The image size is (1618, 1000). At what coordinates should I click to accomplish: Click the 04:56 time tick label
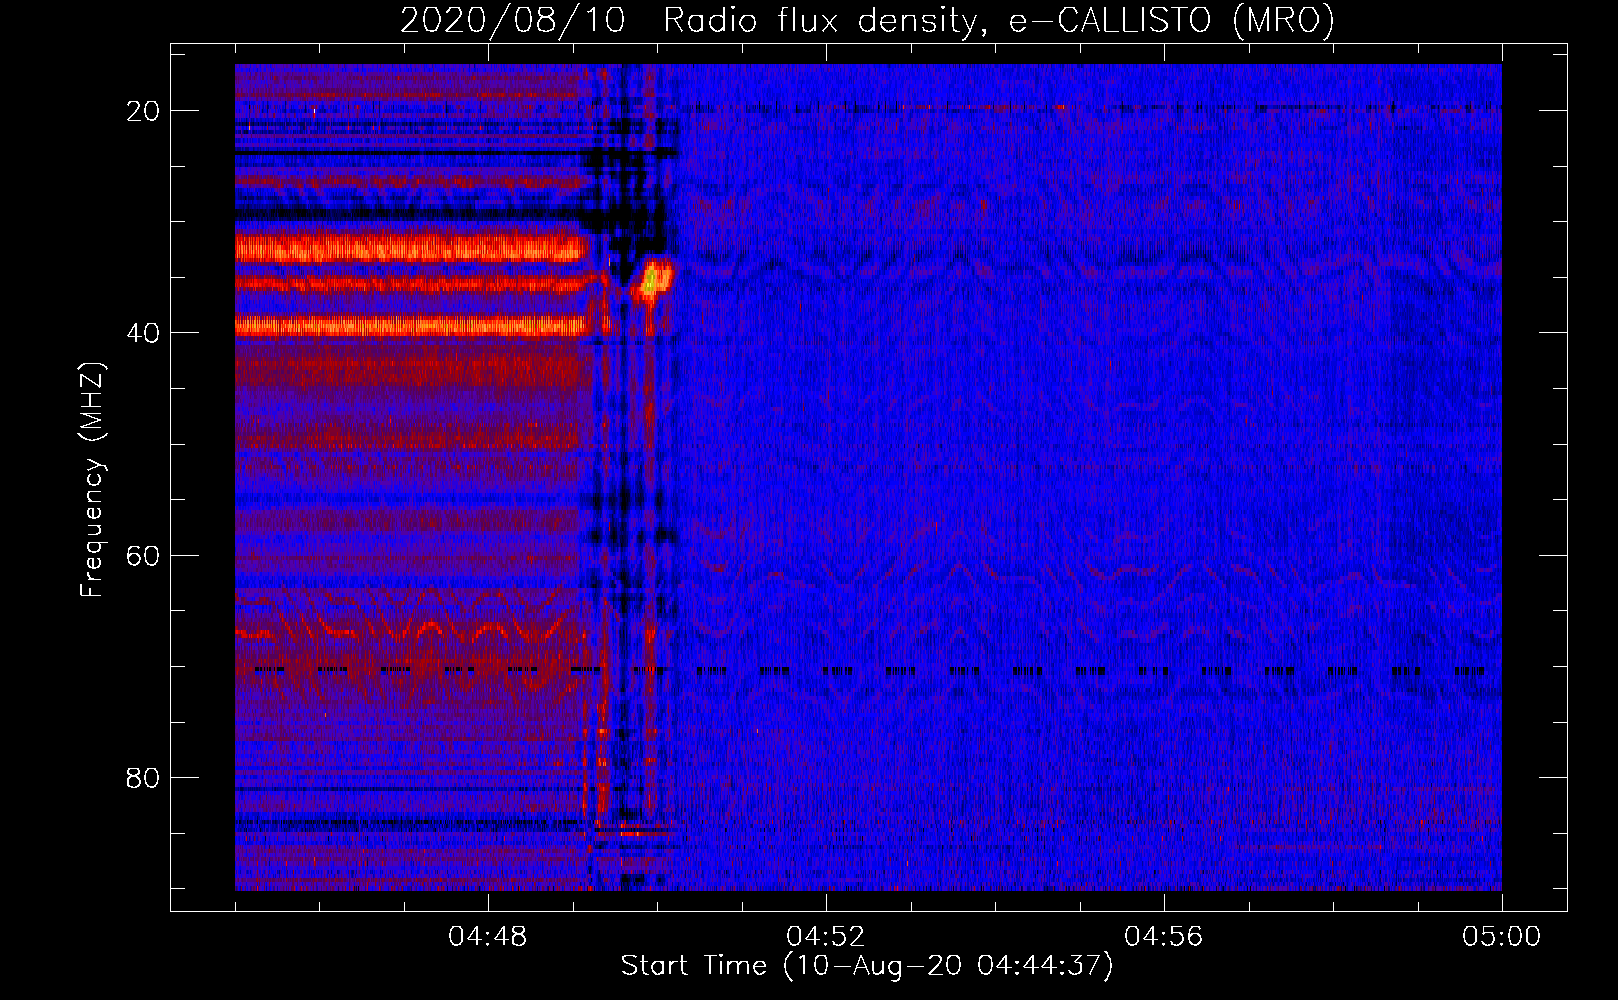click(x=1164, y=936)
